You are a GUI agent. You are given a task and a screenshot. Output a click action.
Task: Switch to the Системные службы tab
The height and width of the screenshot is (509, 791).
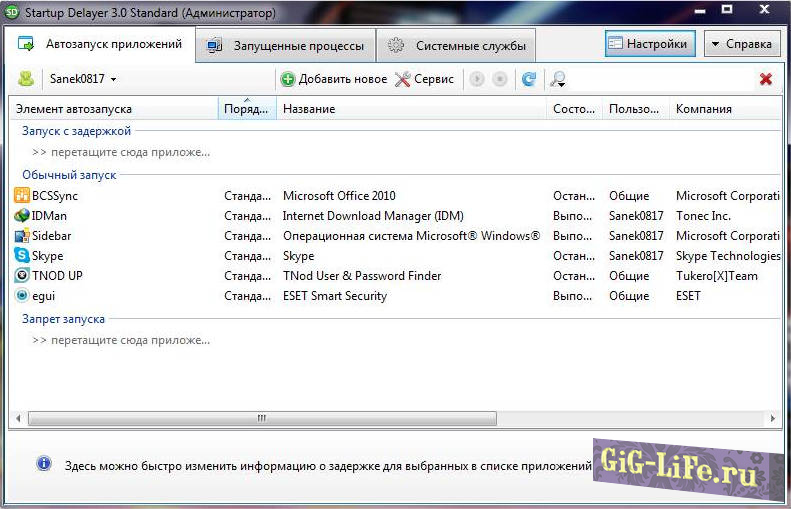(x=458, y=46)
